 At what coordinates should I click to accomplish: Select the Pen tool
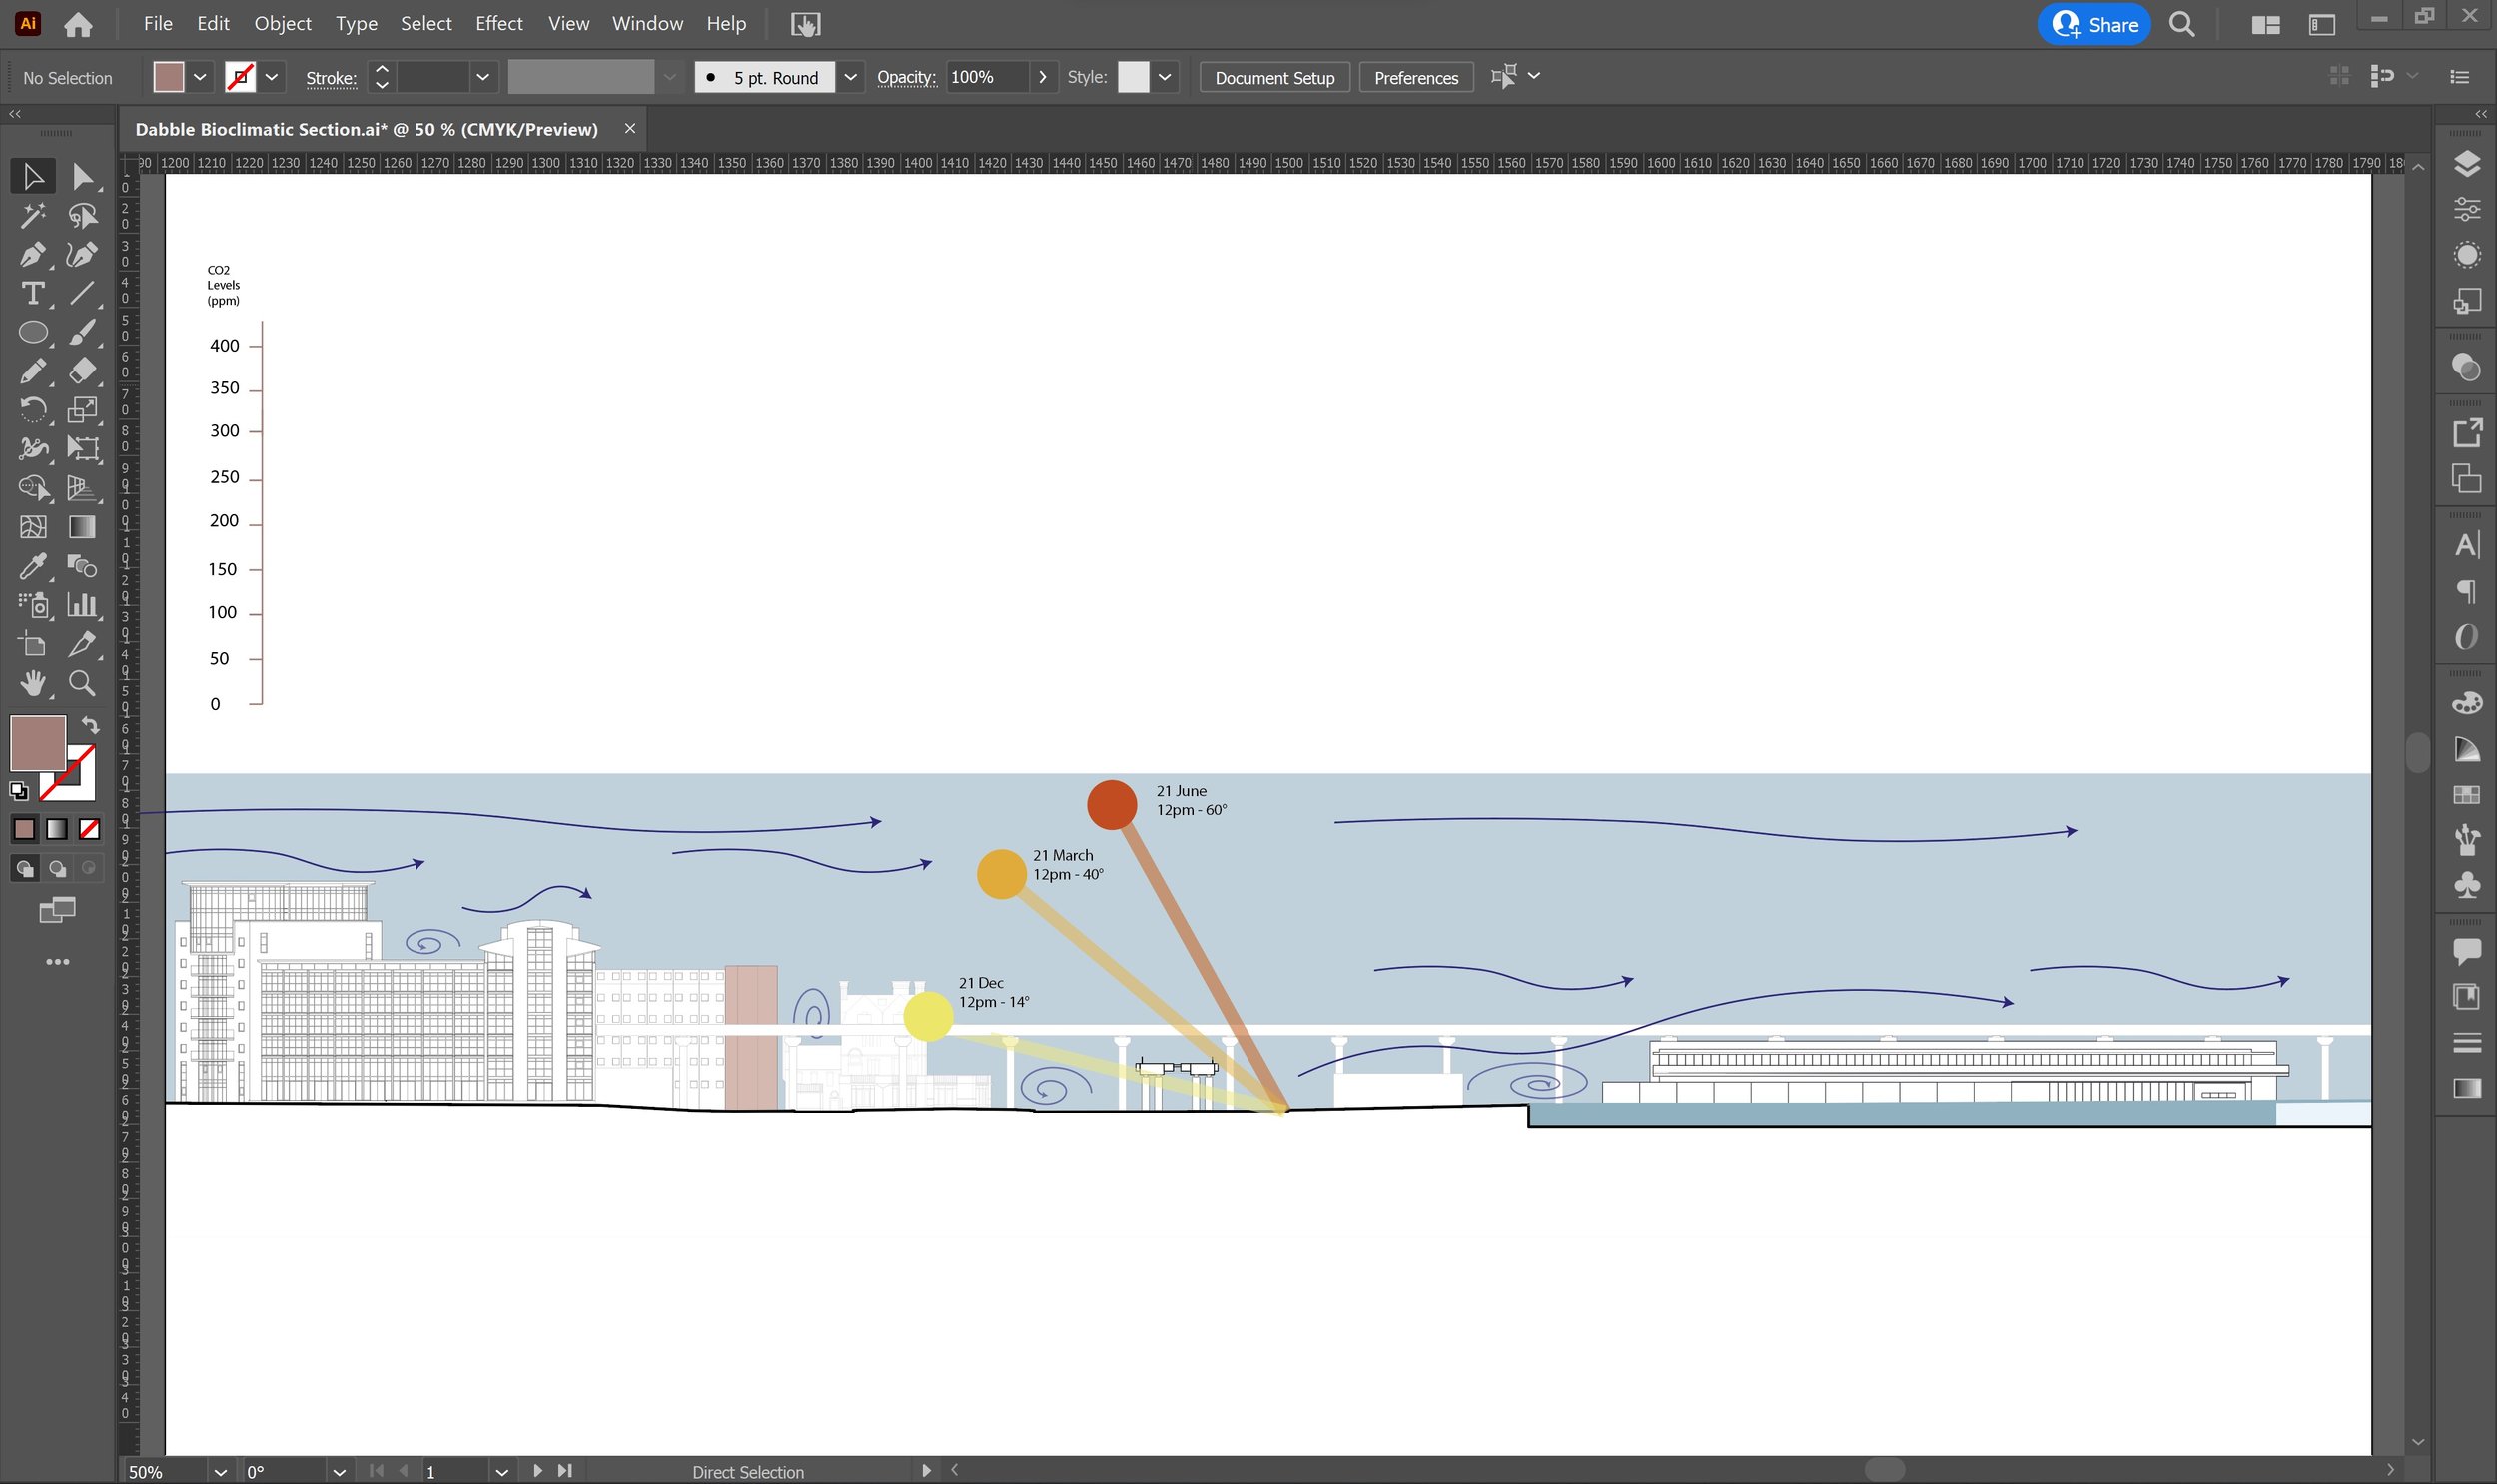[x=32, y=254]
